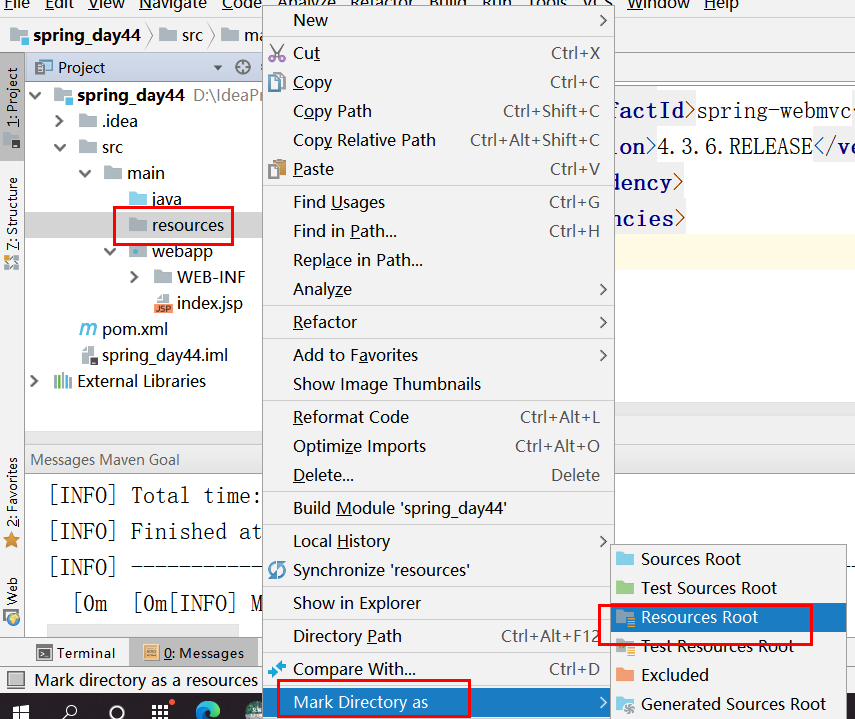Click the Test Resources Root folder icon
The width and height of the screenshot is (855, 719).
click(625, 647)
